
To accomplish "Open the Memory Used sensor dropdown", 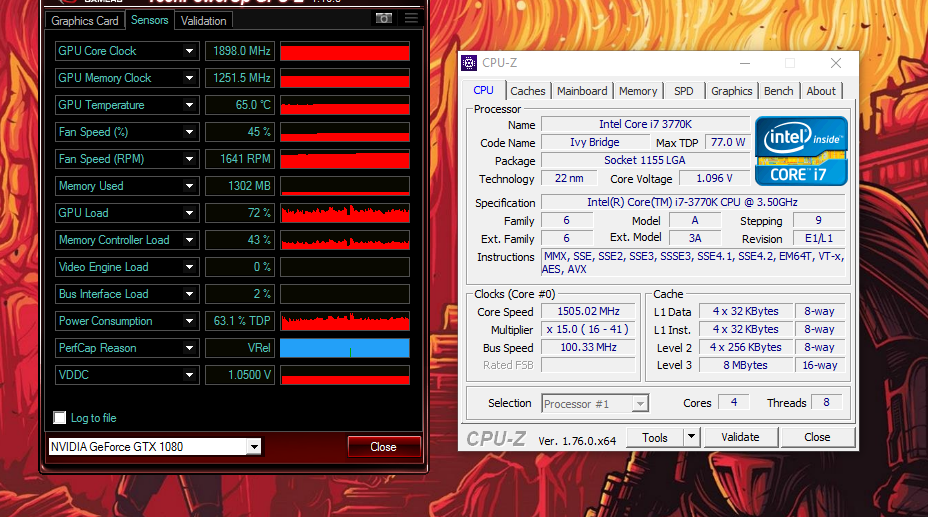I will point(189,186).
